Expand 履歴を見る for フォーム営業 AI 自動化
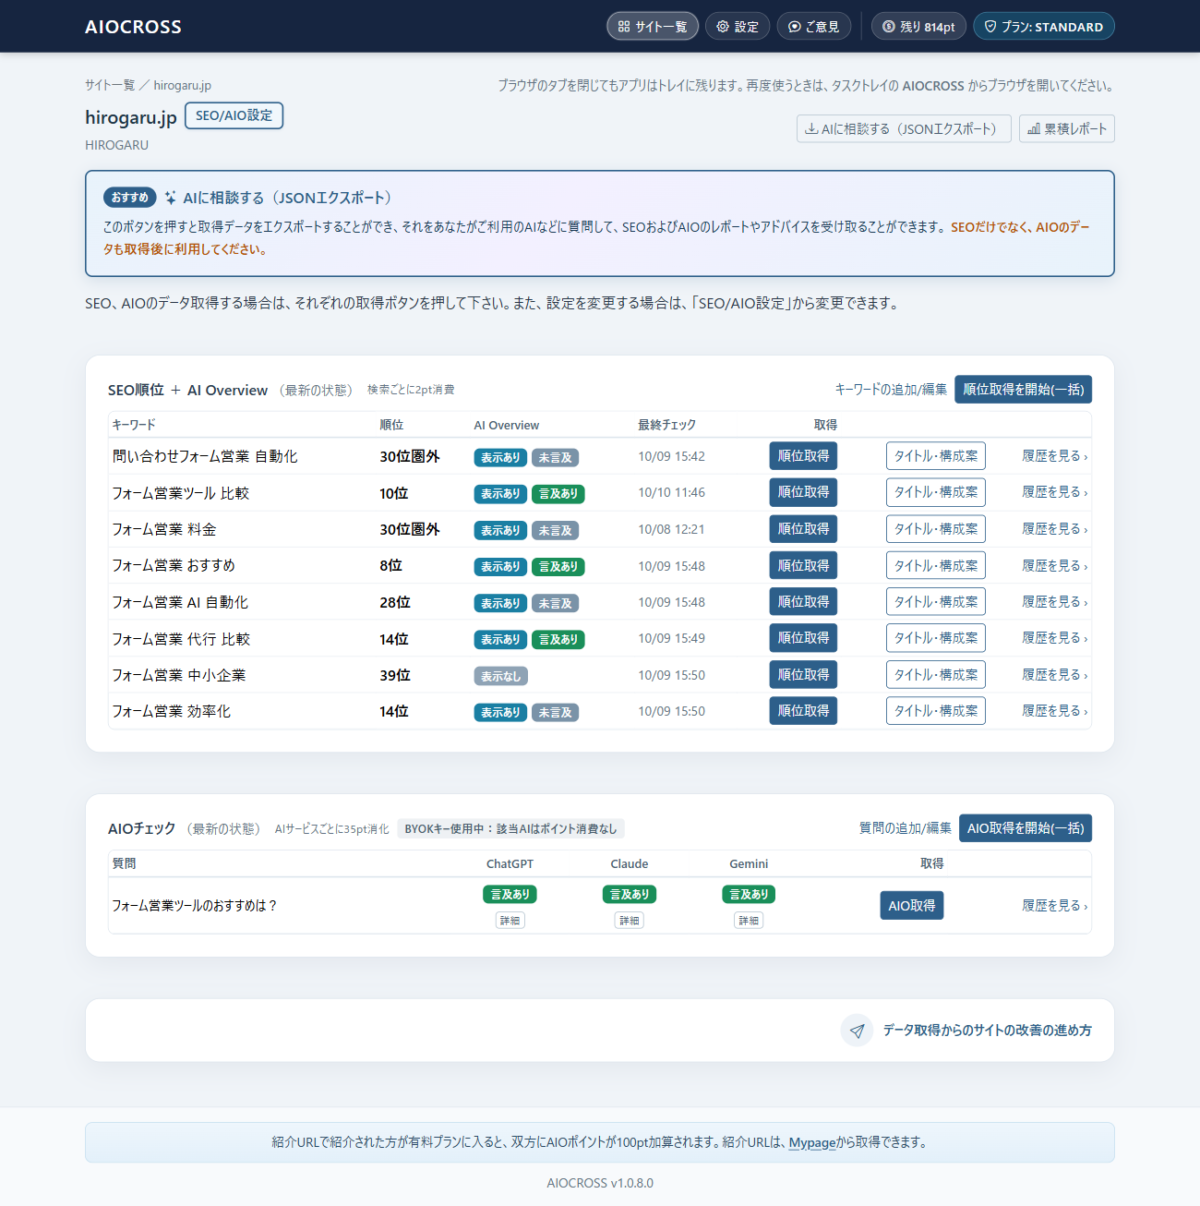This screenshot has width=1200, height=1206. pyautogui.click(x=1054, y=602)
